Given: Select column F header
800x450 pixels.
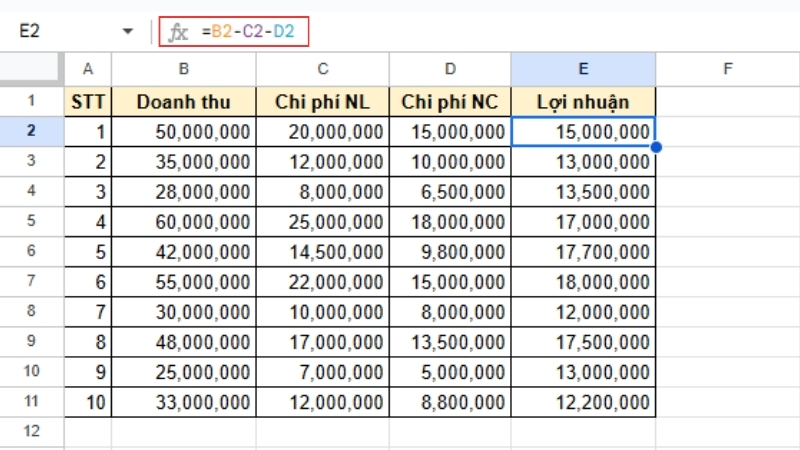Looking at the screenshot, I should click(x=727, y=69).
